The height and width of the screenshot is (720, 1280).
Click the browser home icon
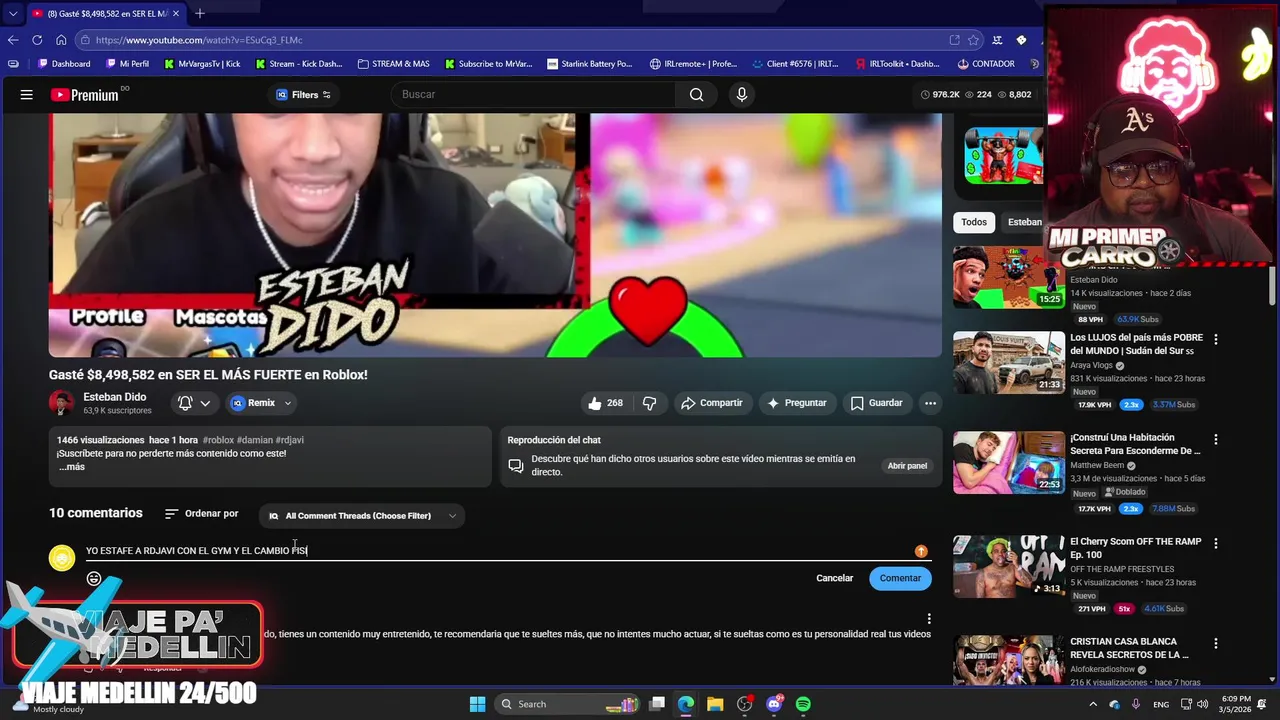(61, 40)
